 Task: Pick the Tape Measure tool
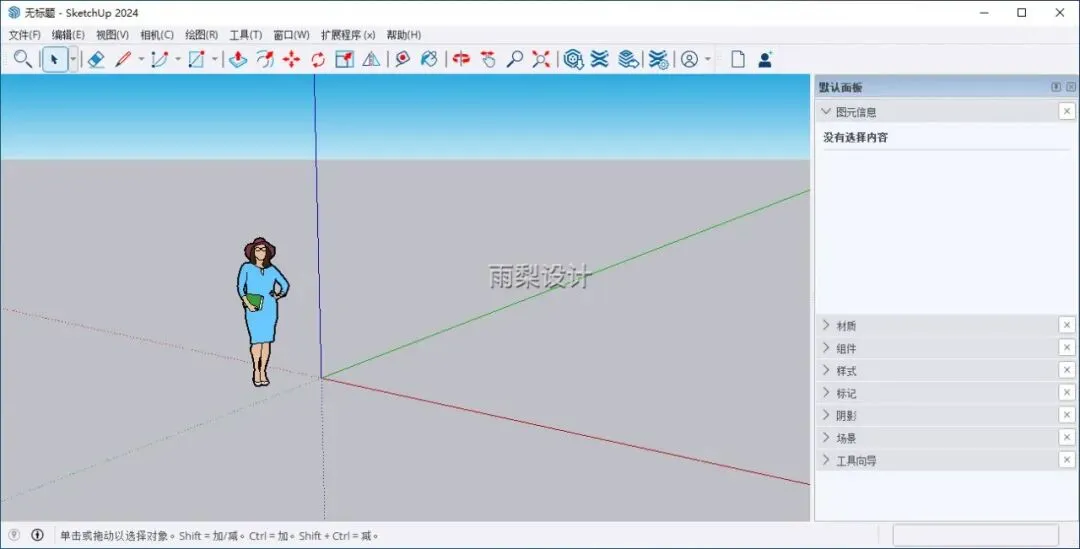(402, 59)
